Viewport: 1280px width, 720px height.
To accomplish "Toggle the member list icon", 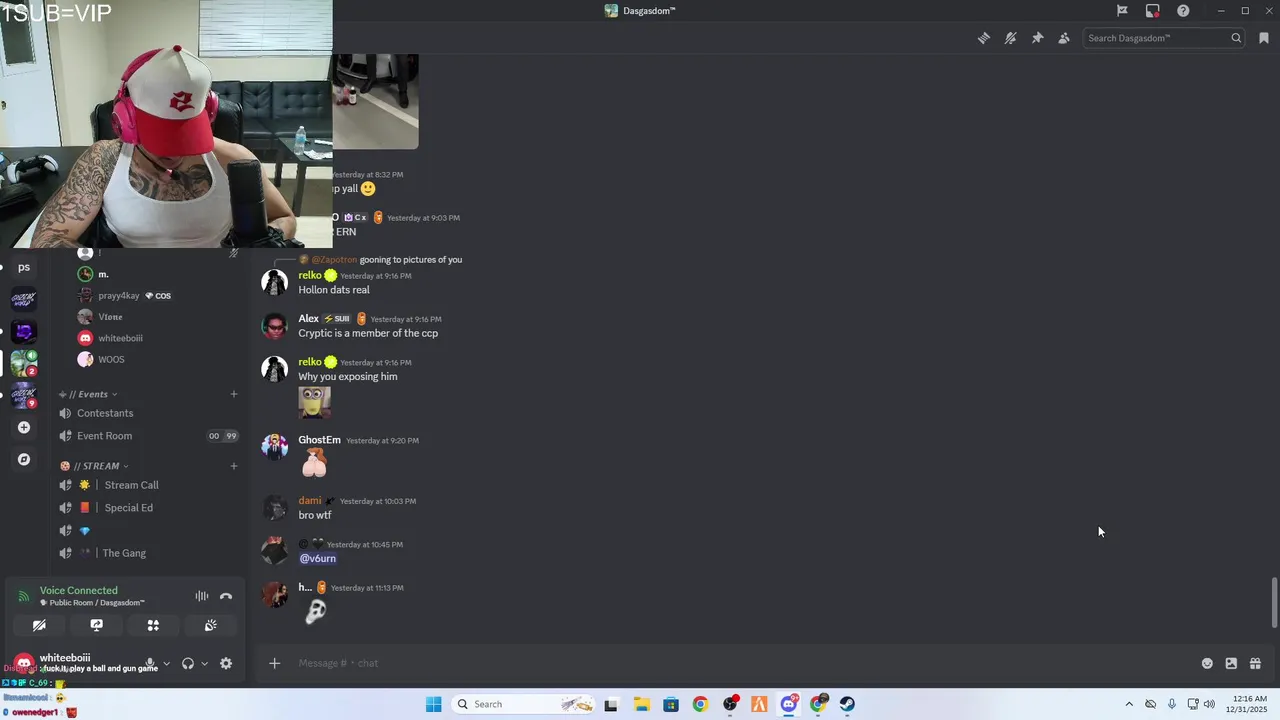I will (1064, 38).
